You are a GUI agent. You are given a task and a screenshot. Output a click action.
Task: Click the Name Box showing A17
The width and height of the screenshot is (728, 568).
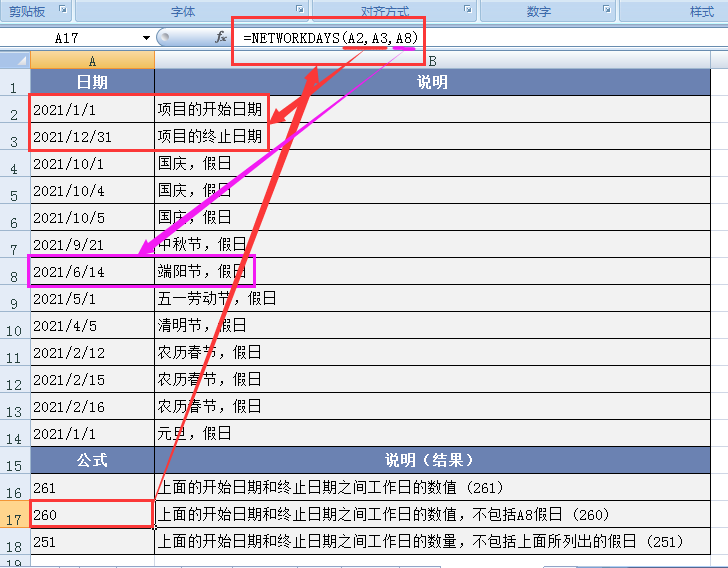[x=70, y=38]
